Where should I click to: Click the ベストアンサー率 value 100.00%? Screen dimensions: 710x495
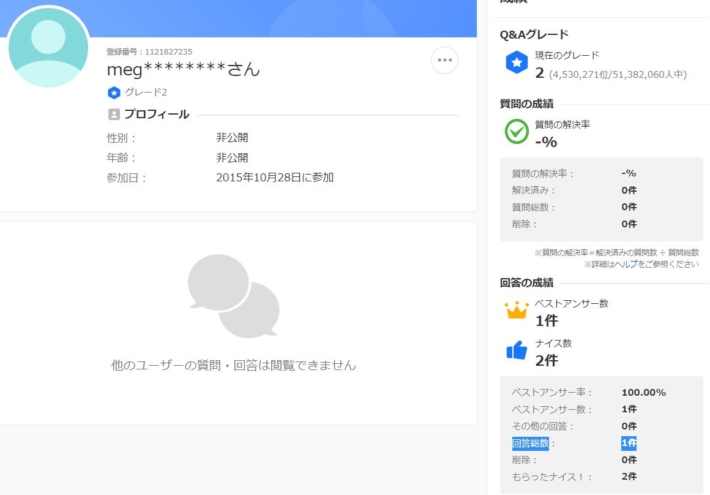coord(643,393)
